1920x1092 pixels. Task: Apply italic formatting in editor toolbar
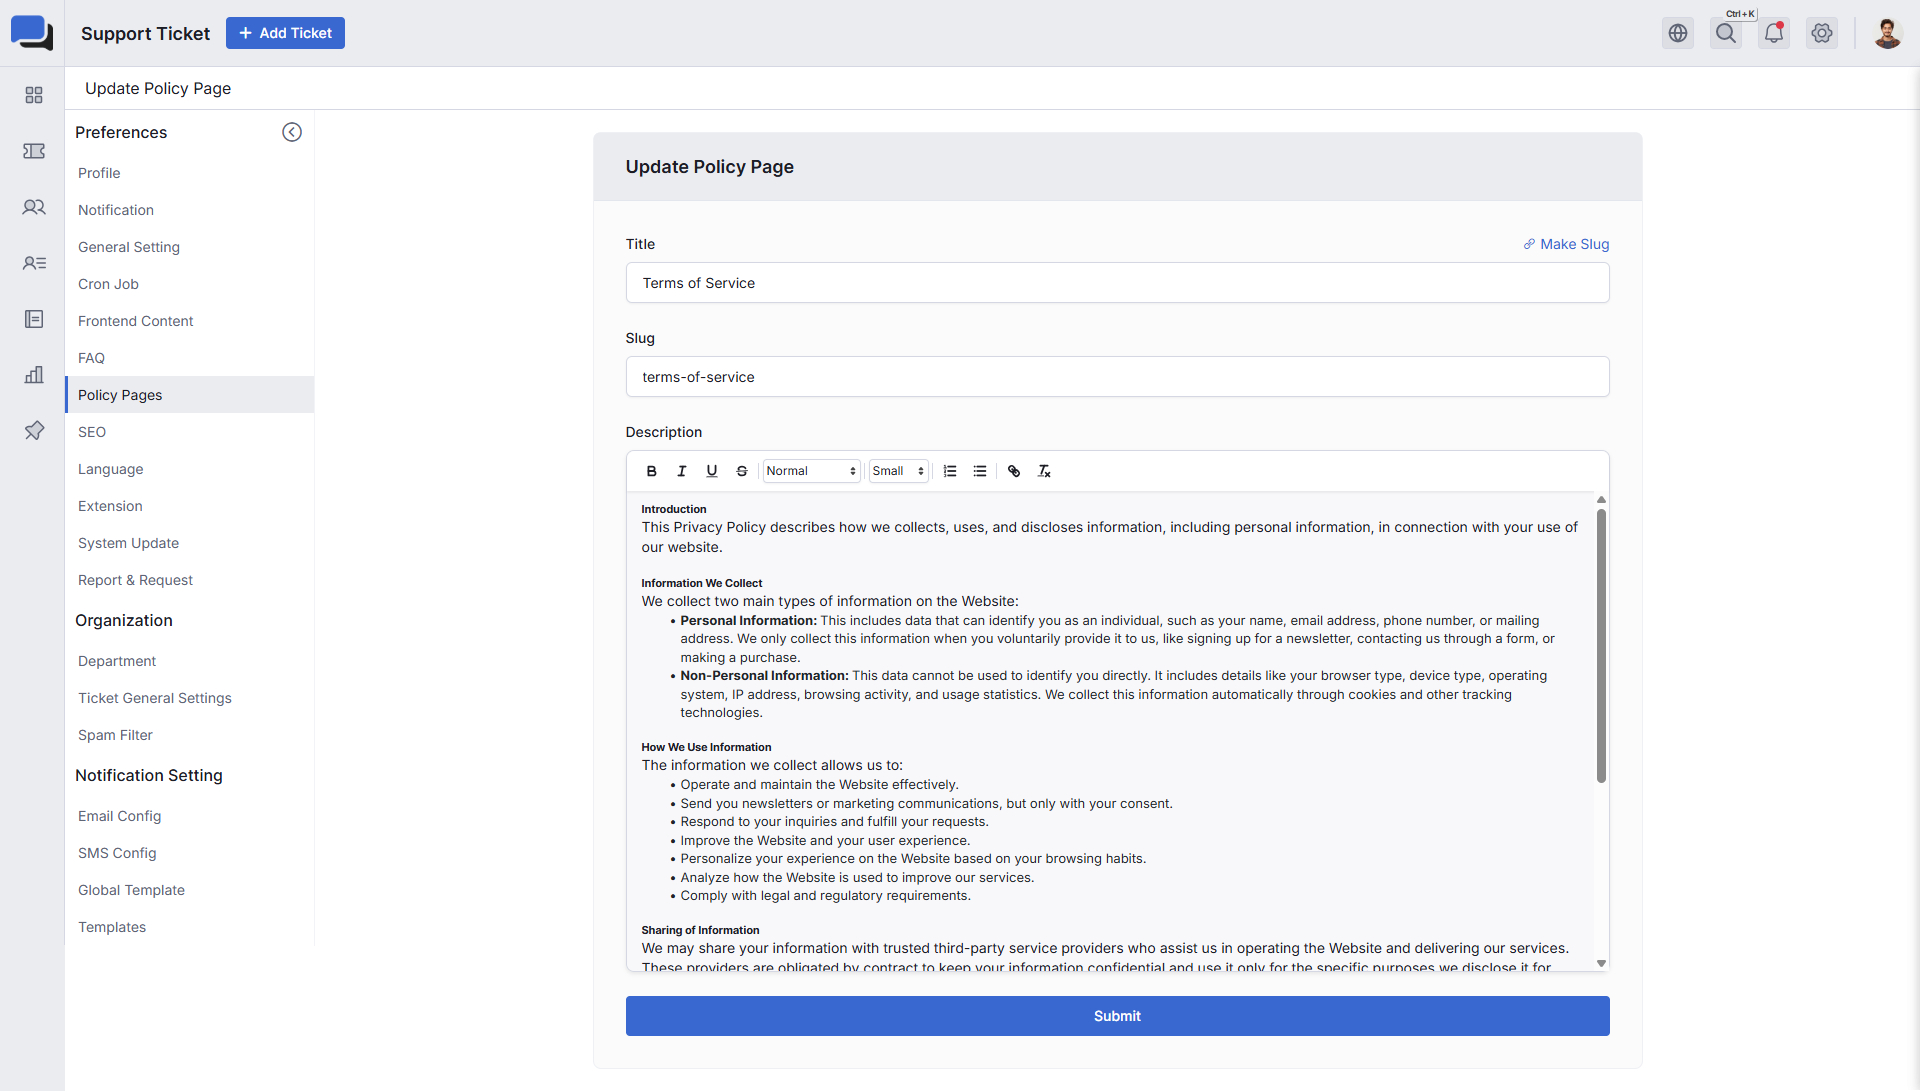(681, 471)
